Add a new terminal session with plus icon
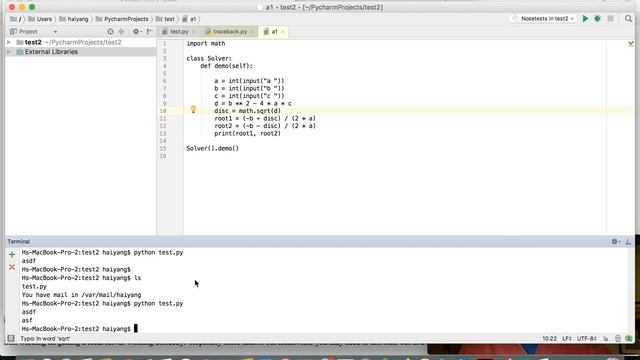 click(x=12, y=255)
